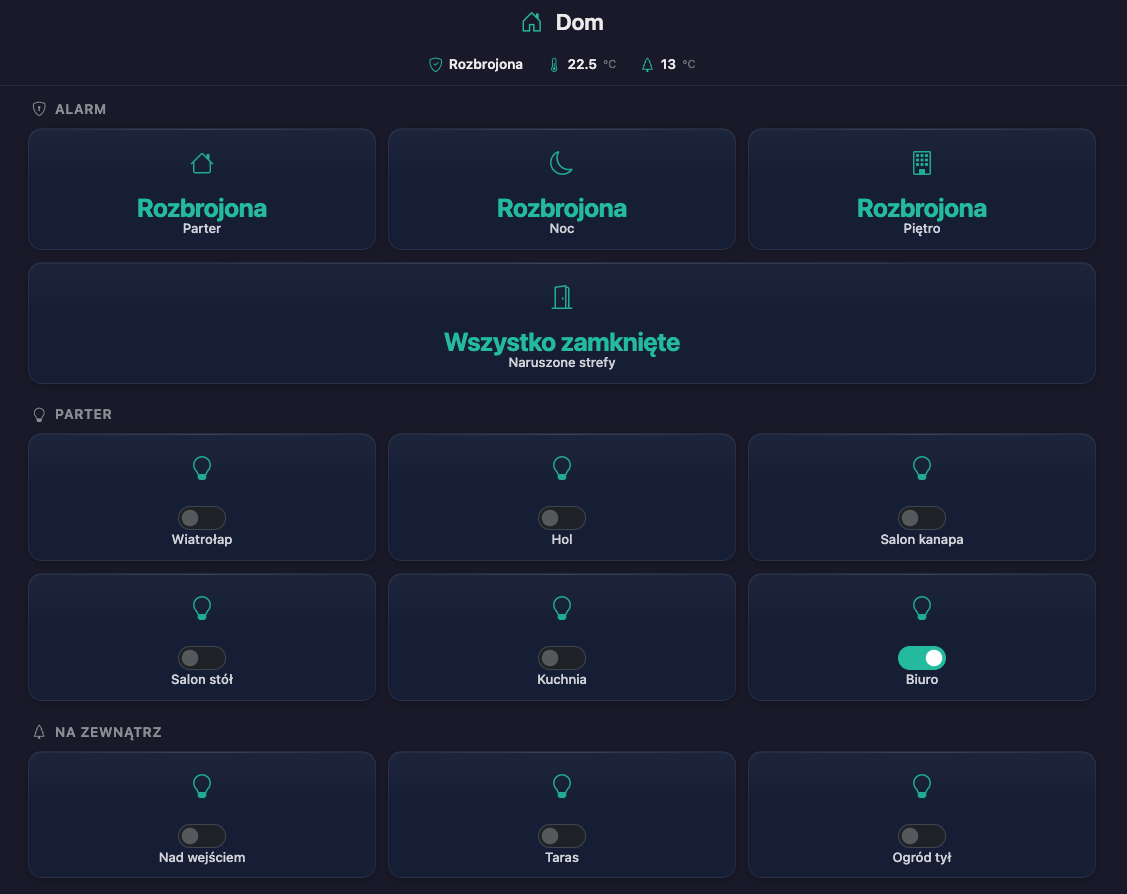Screen dimensions: 1127x894
Task: Click the 13 outdoor temperature value
Action: tap(668, 65)
